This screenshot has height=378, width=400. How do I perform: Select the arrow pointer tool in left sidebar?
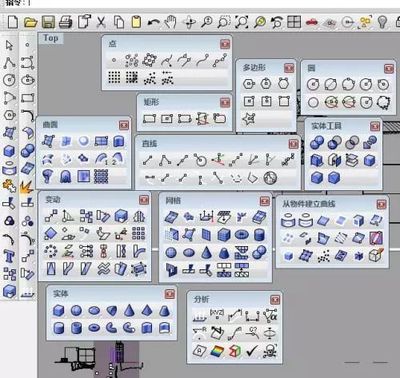click(x=9, y=45)
